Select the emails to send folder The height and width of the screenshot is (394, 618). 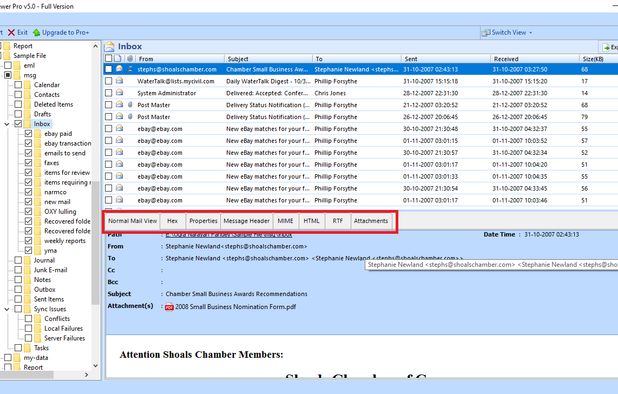pyautogui.click(x=65, y=153)
